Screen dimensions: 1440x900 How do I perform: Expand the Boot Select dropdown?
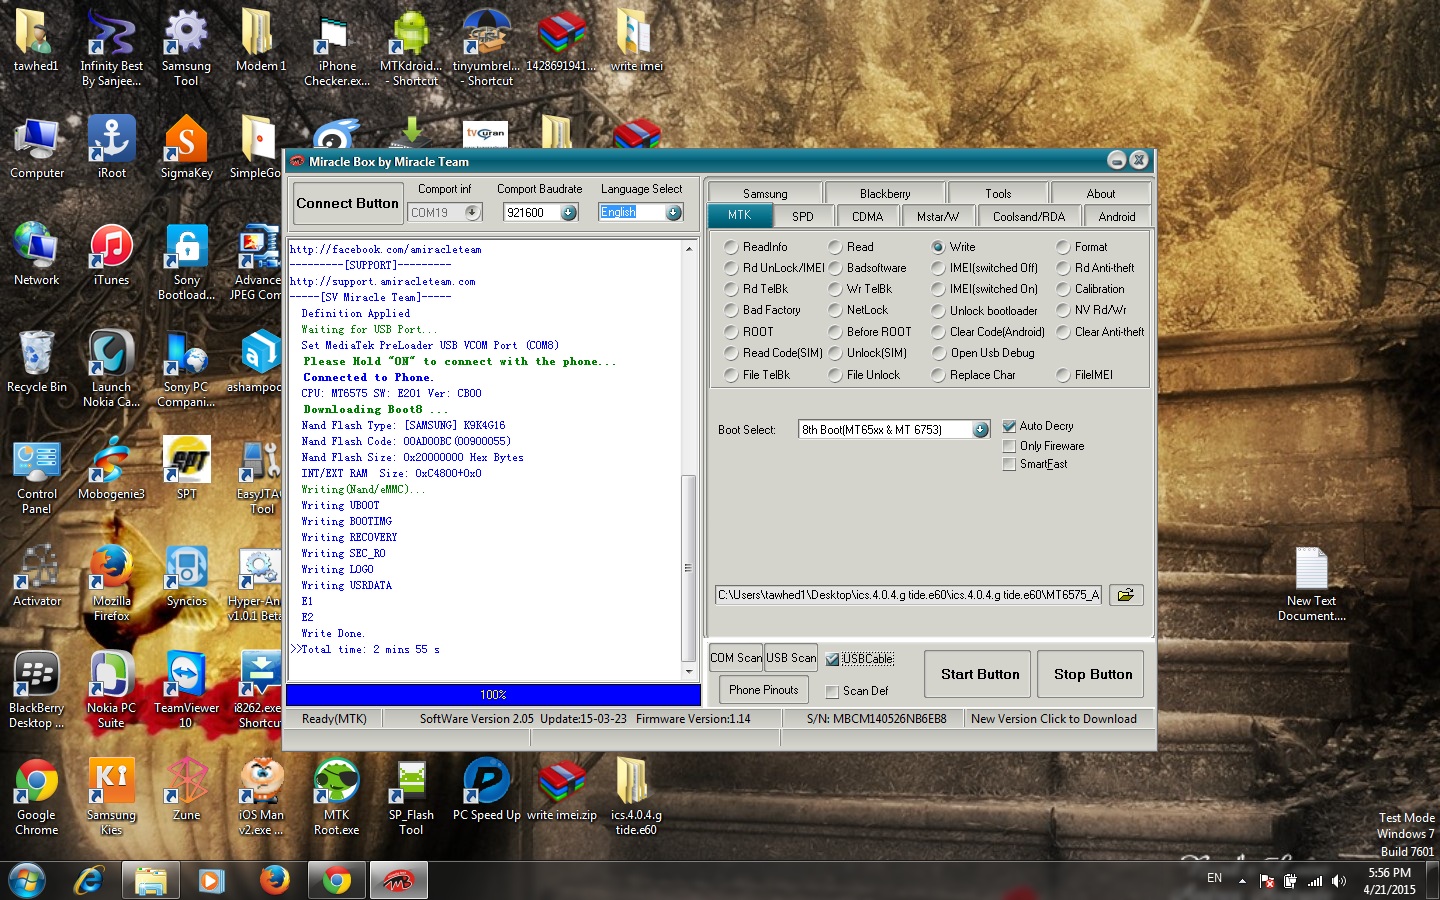[x=981, y=430]
